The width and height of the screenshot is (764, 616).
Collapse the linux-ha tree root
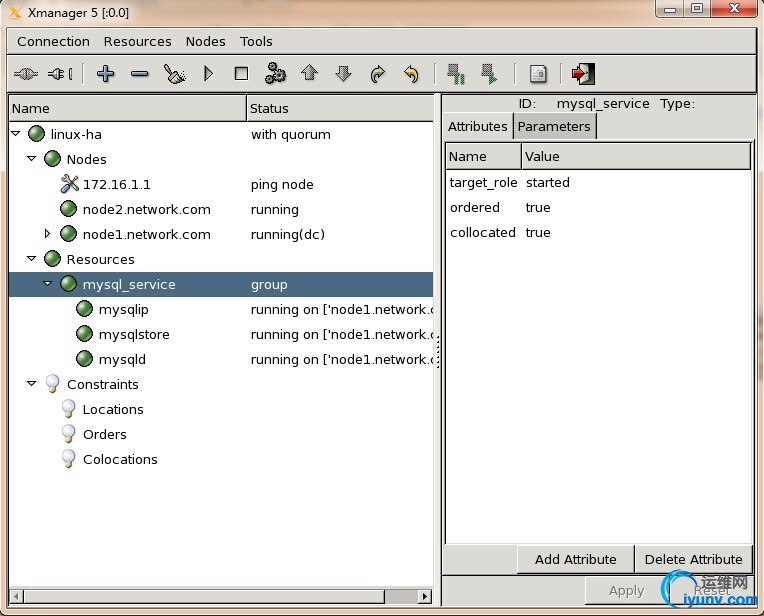pos(16,133)
